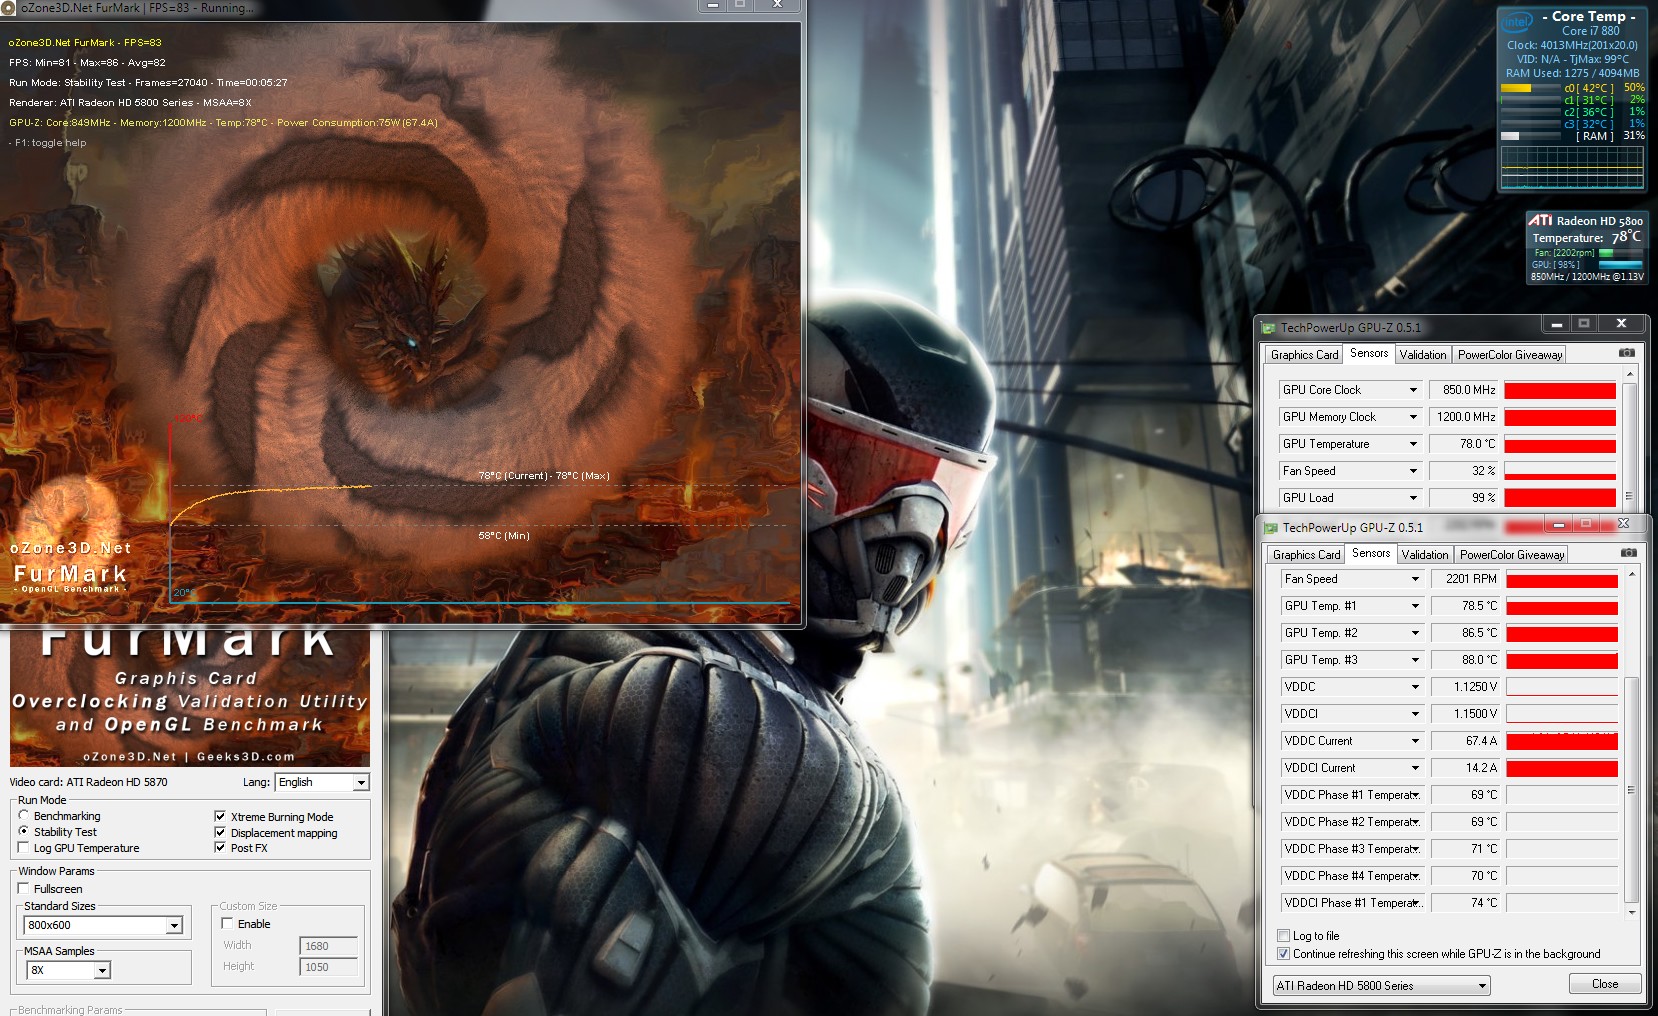Click the 67.4 A VDDC Current value
Image resolution: width=1658 pixels, height=1016 pixels.
click(x=1466, y=741)
